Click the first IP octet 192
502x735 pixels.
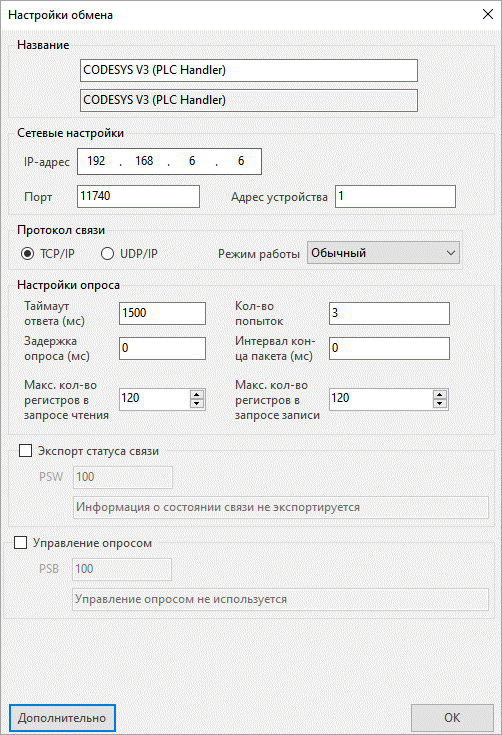pyautogui.click(x=97, y=161)
